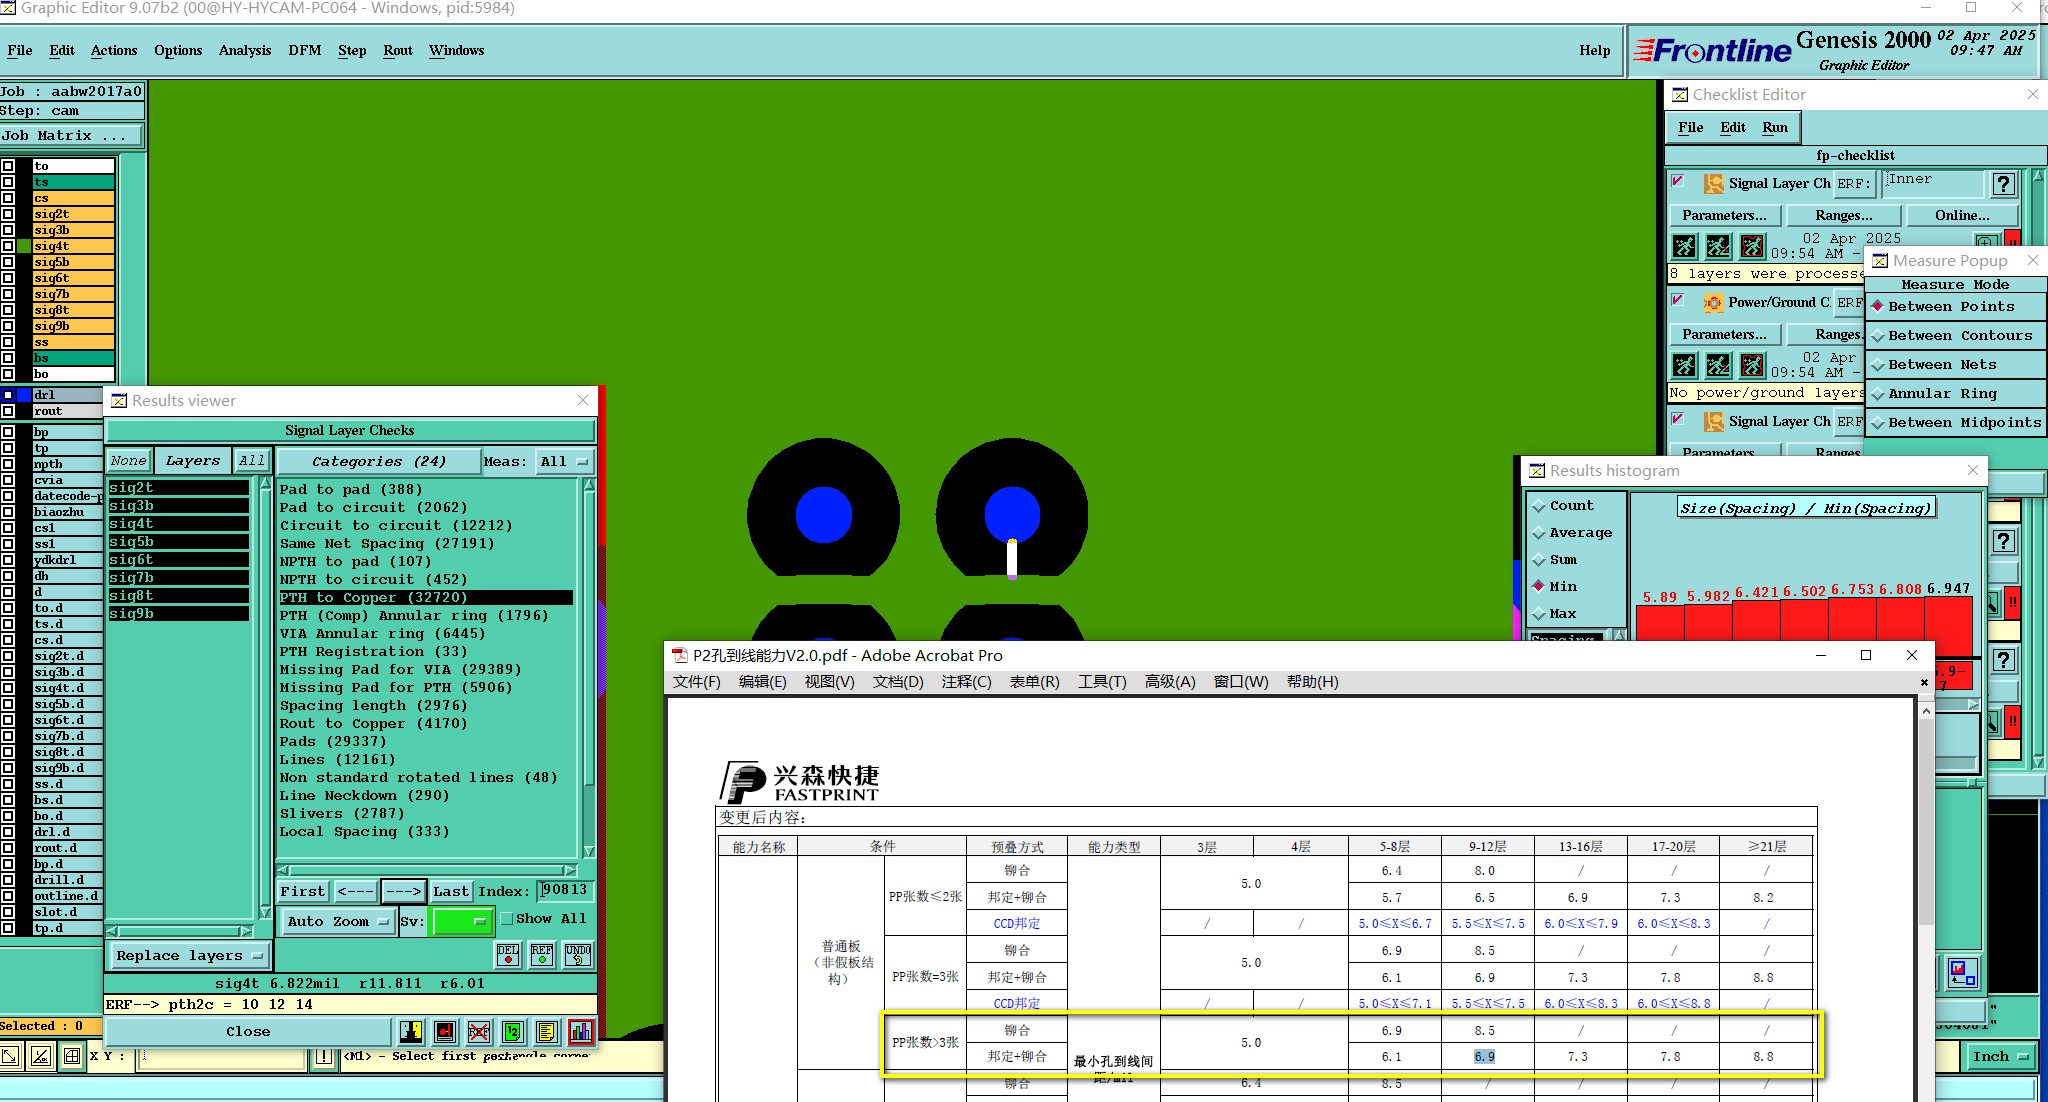The height and width of the screenshot is (1102, 2048).
Task: Select Annular Ring measure mode
Action: [1955, 394]
